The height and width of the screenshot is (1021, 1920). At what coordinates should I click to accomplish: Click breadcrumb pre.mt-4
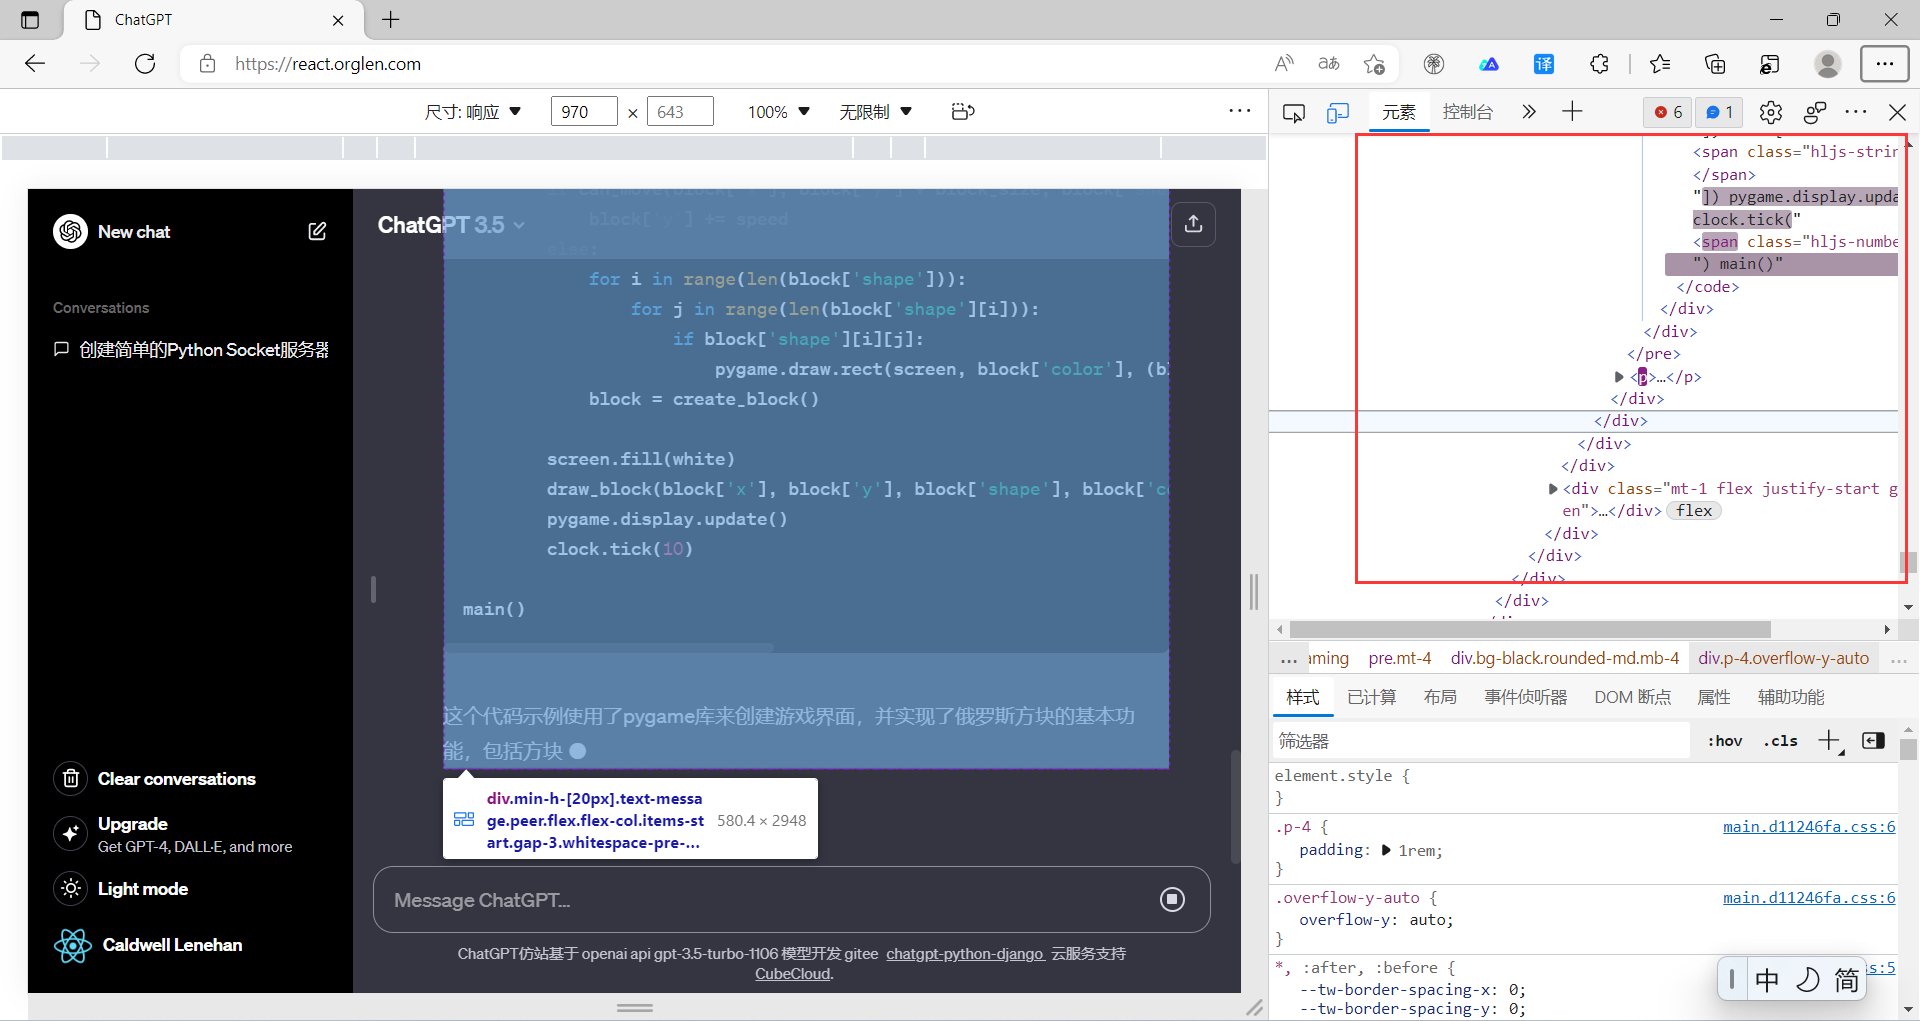1399,658
